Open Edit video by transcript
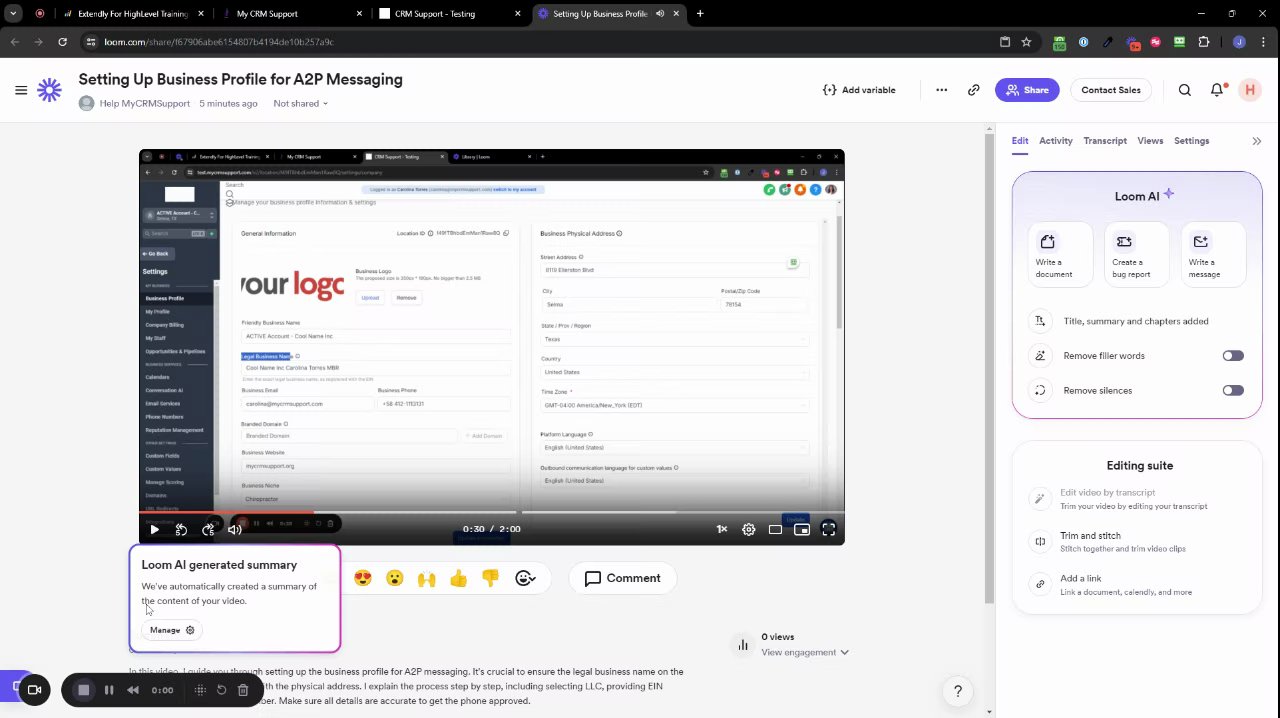Image resolution: width=1280 pixels, height=718 pixels. click(1137, 499)
